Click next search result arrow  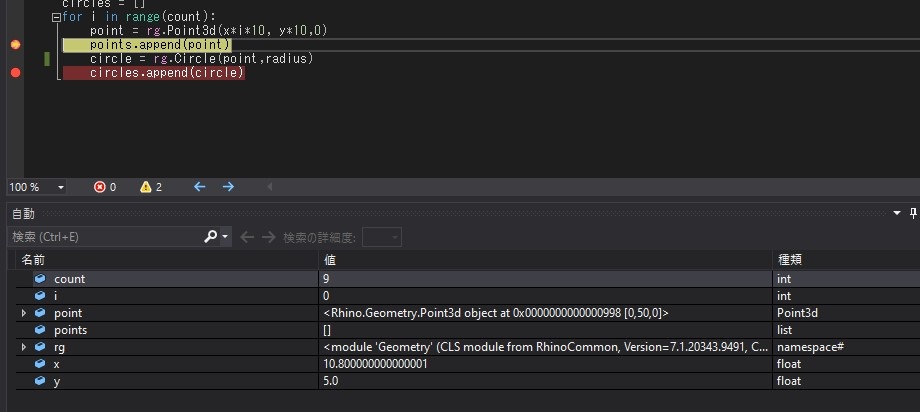(x=268, y=237)
